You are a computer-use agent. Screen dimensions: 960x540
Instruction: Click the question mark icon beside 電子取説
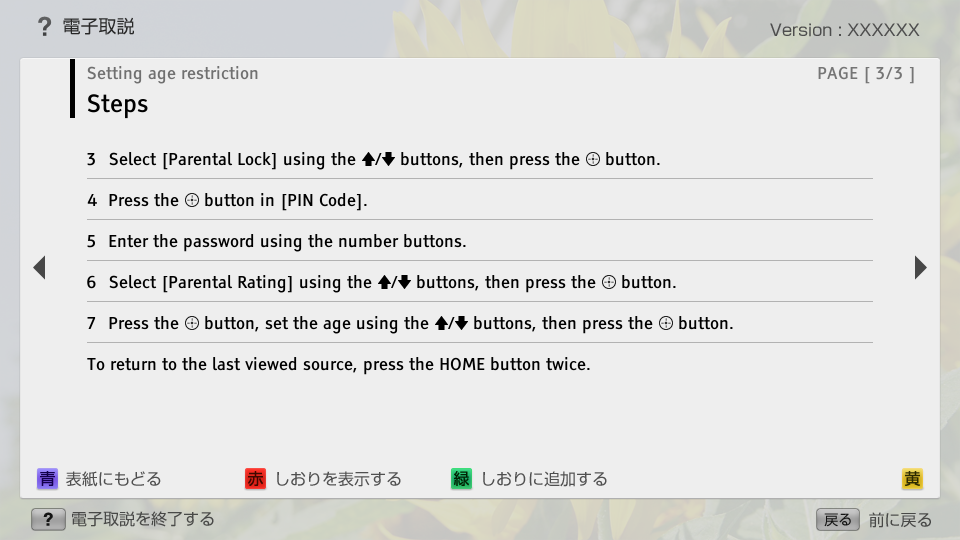click(x=44, y=27)
